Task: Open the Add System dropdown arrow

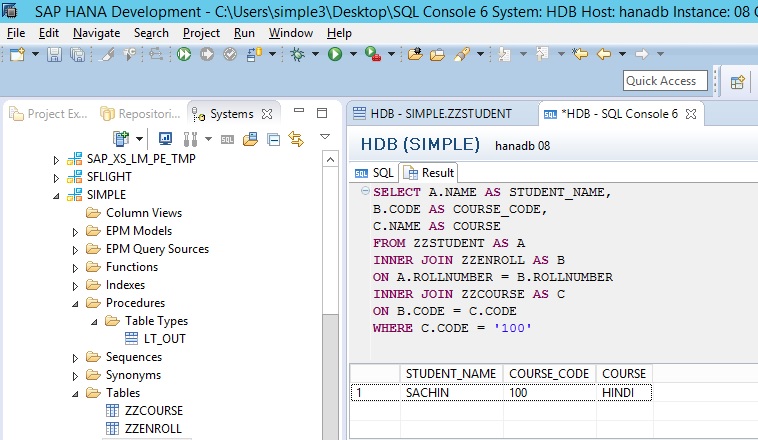Action: point(139,139)
